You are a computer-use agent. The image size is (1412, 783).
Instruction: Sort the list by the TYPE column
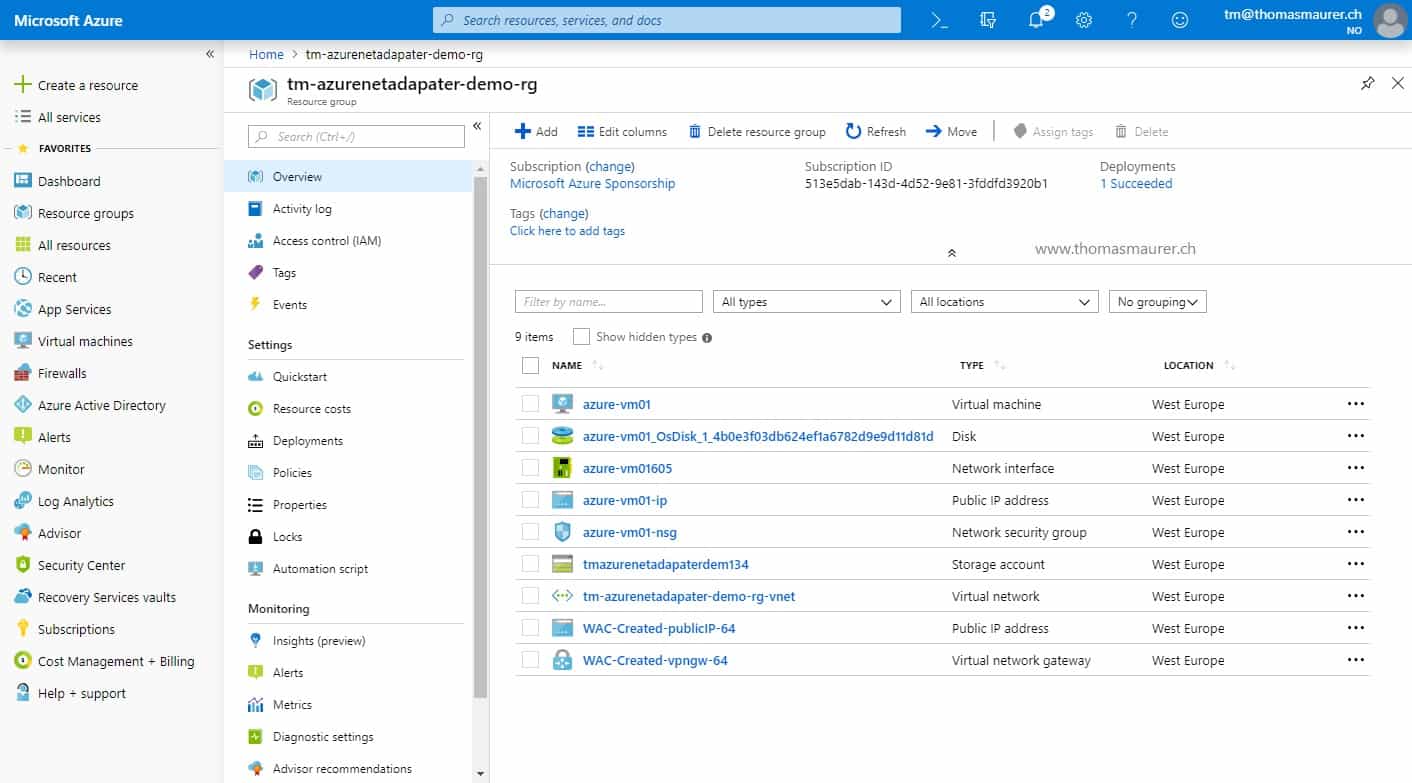click(972, 366)
